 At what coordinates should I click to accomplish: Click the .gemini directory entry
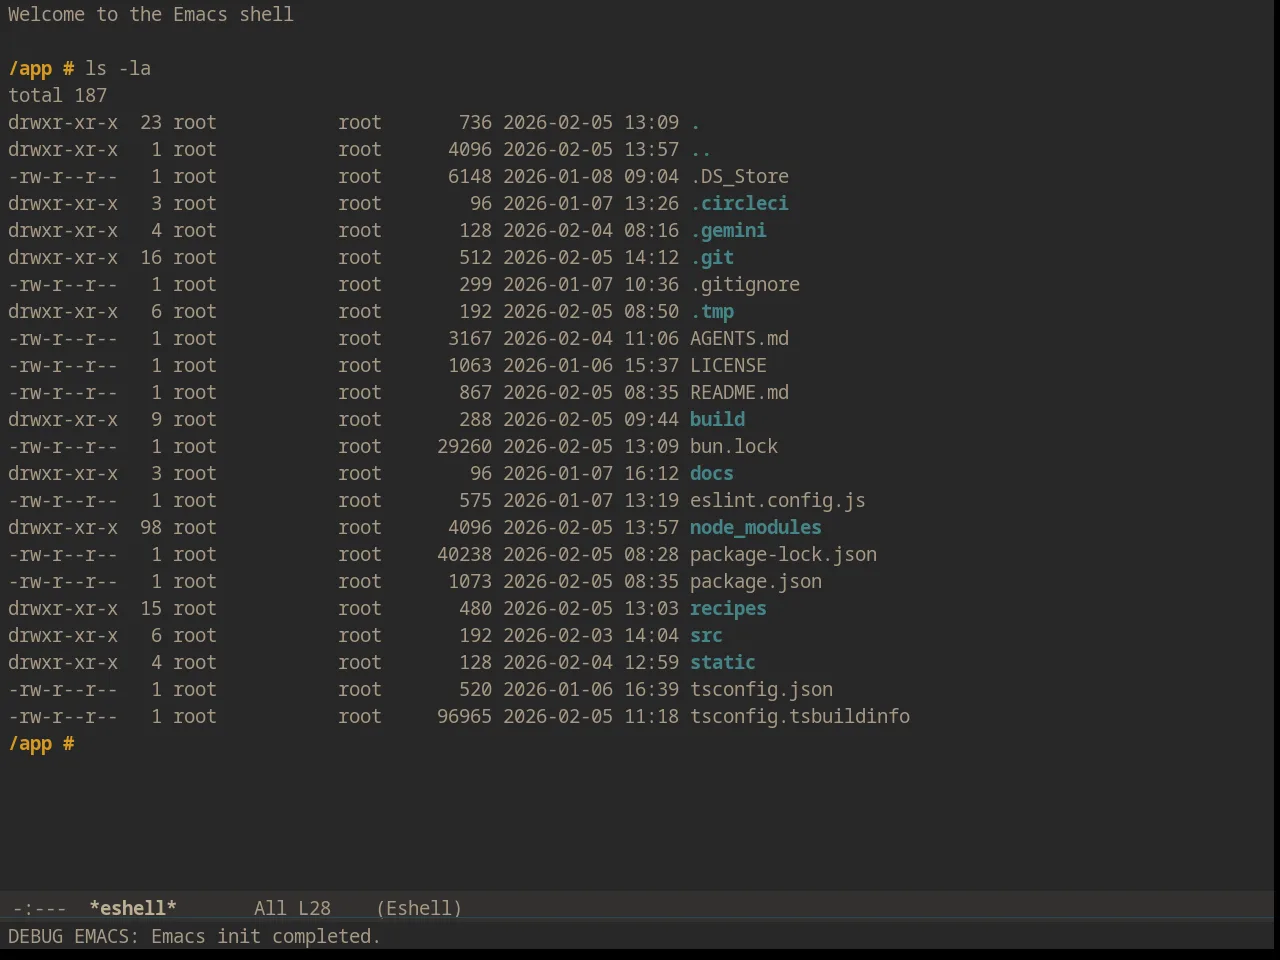[x=728, y=230]
